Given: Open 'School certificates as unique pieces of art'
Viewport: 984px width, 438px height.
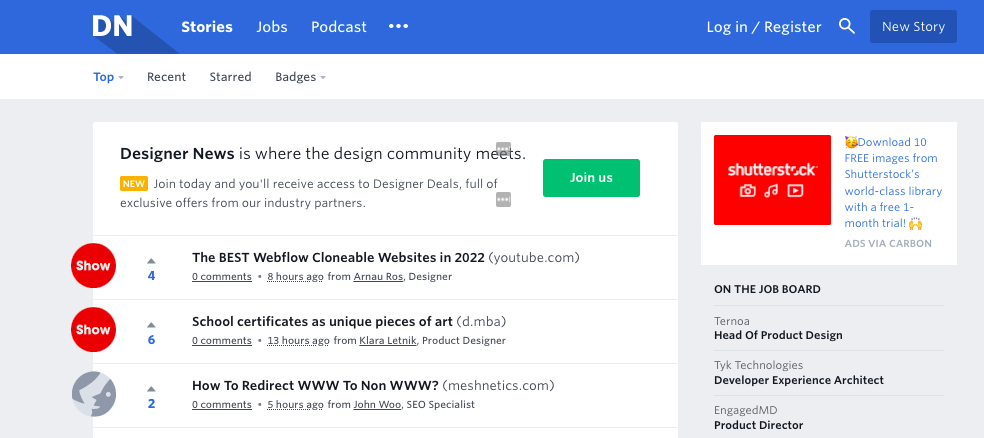Looking at the screenshot, I should tap(322, 321).
